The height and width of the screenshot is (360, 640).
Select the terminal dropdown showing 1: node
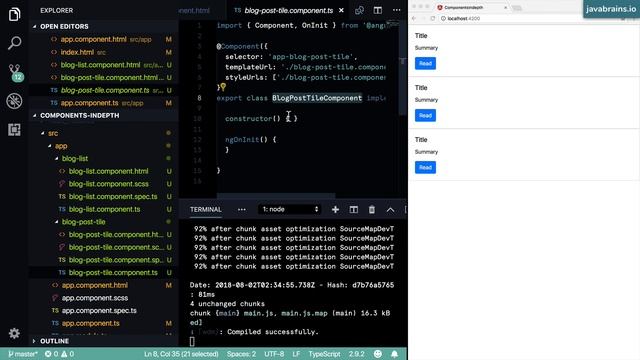coord(289,209)
